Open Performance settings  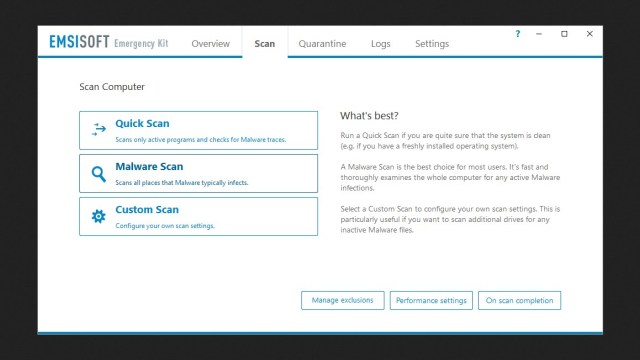click(431, 300)
